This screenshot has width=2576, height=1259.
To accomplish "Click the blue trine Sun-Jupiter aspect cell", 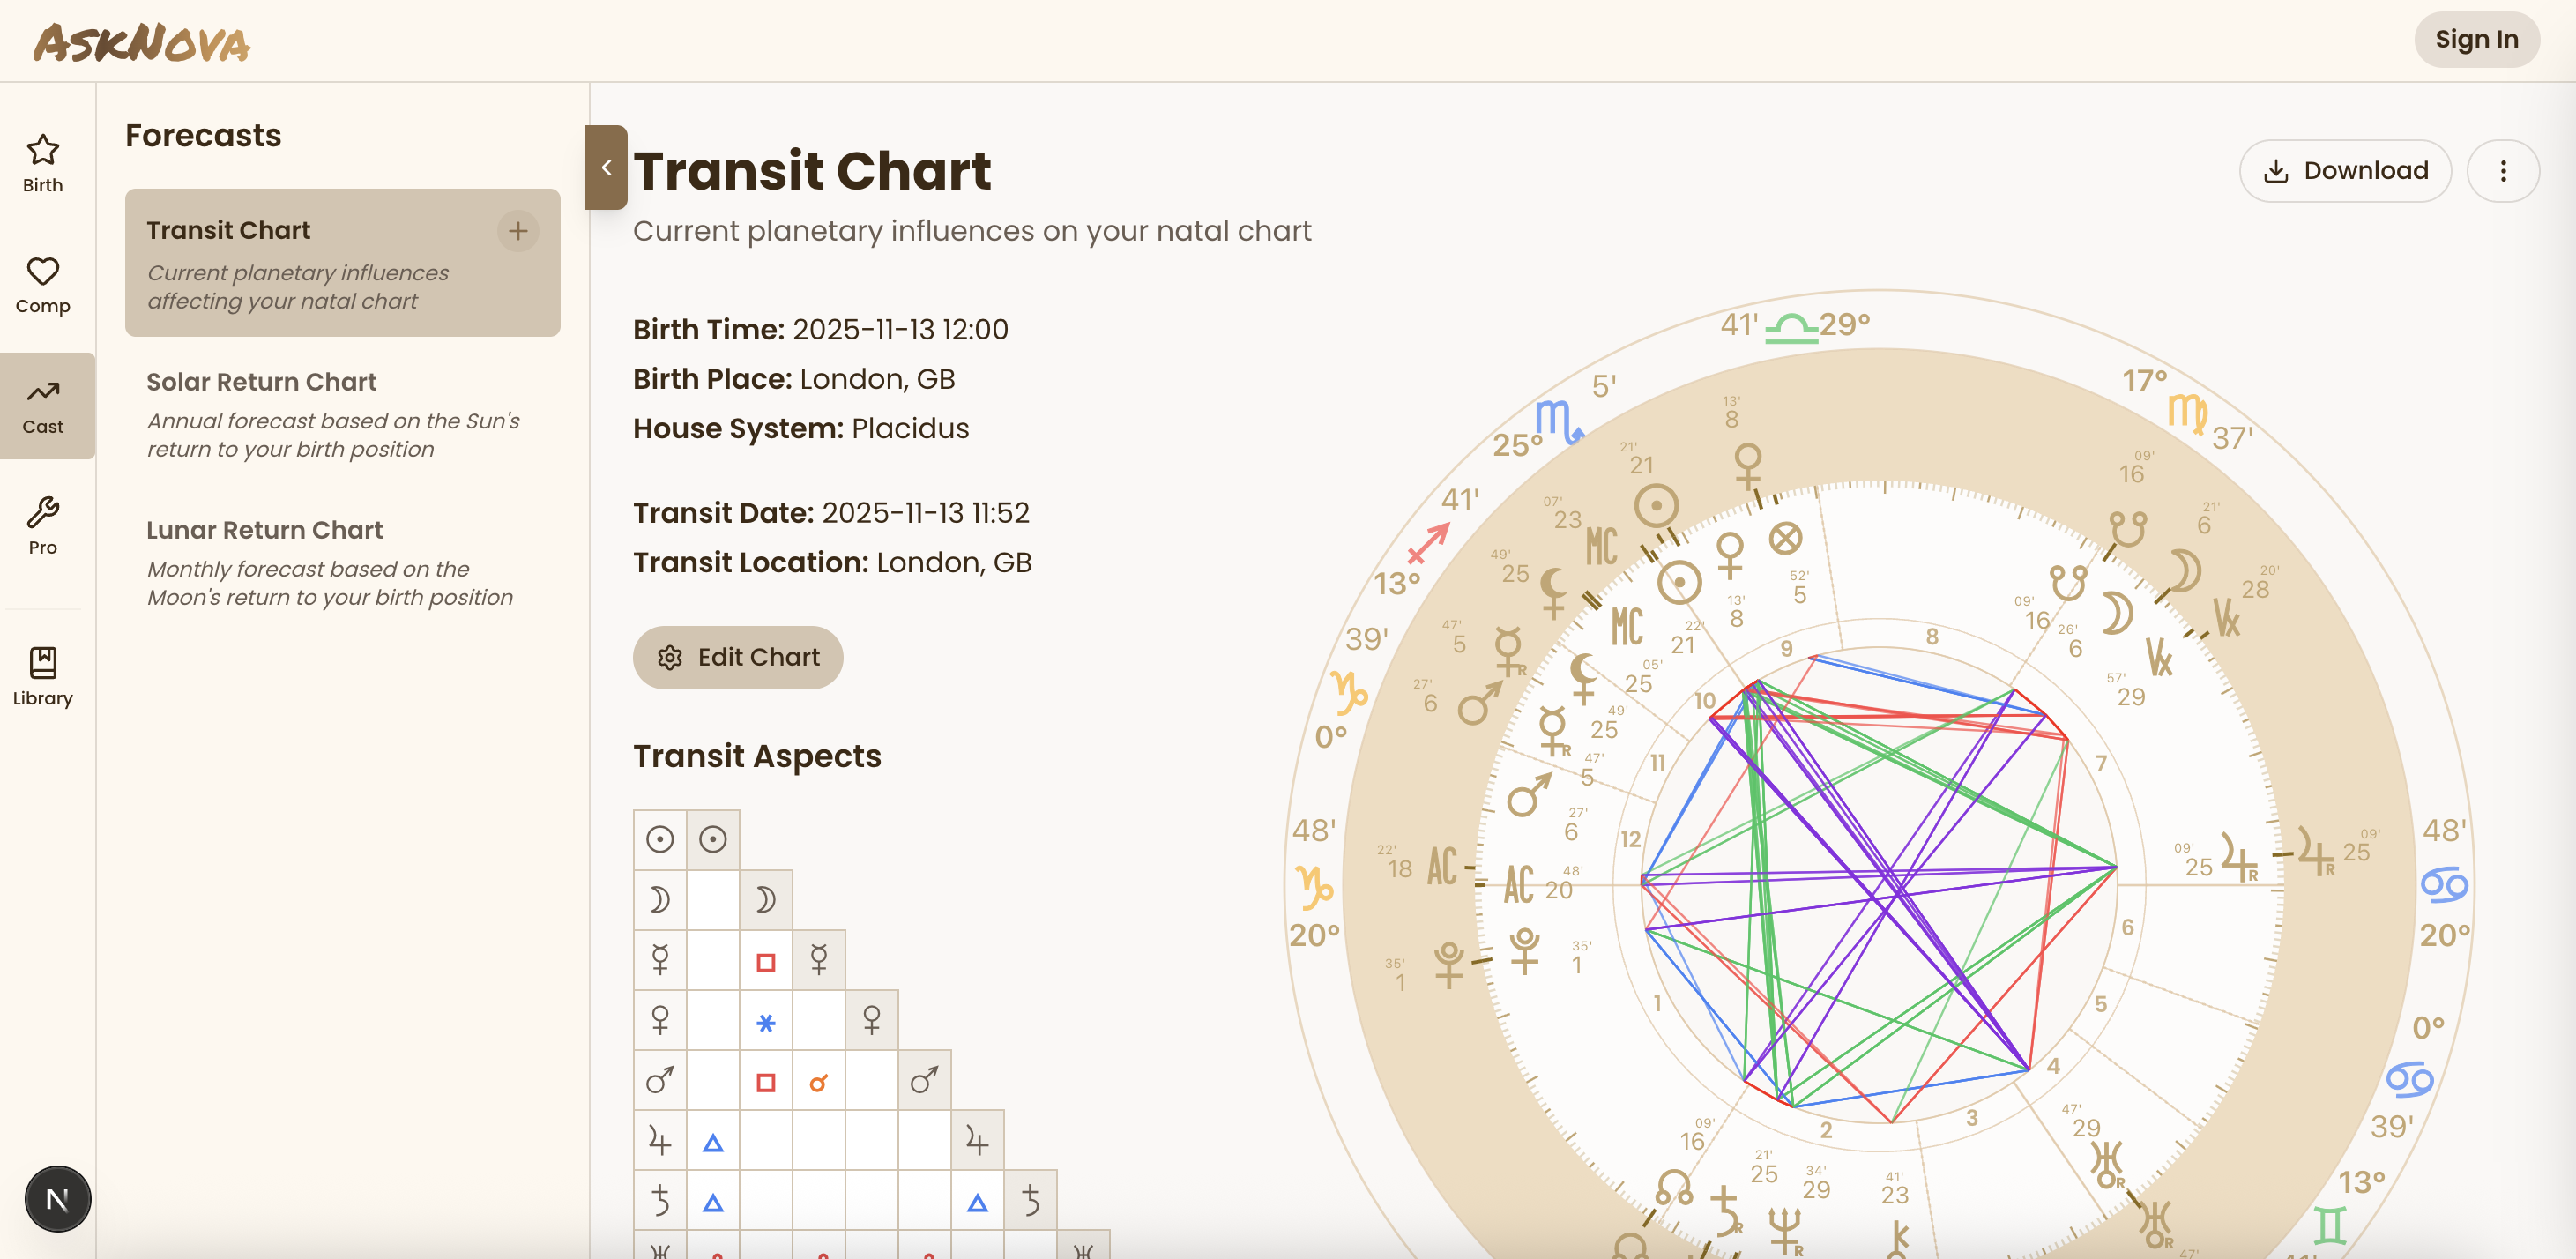I will (x=712, y=1142).
